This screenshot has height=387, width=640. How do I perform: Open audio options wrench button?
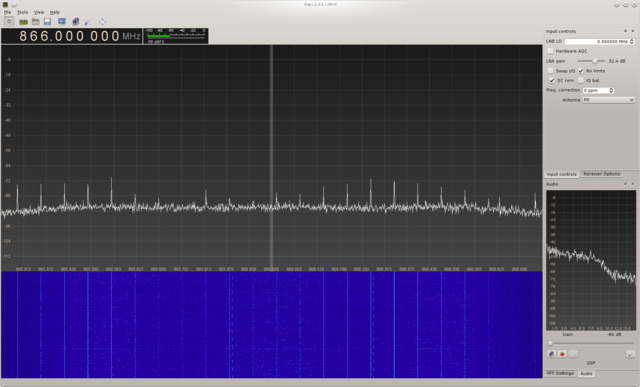[x=631, y=354]
